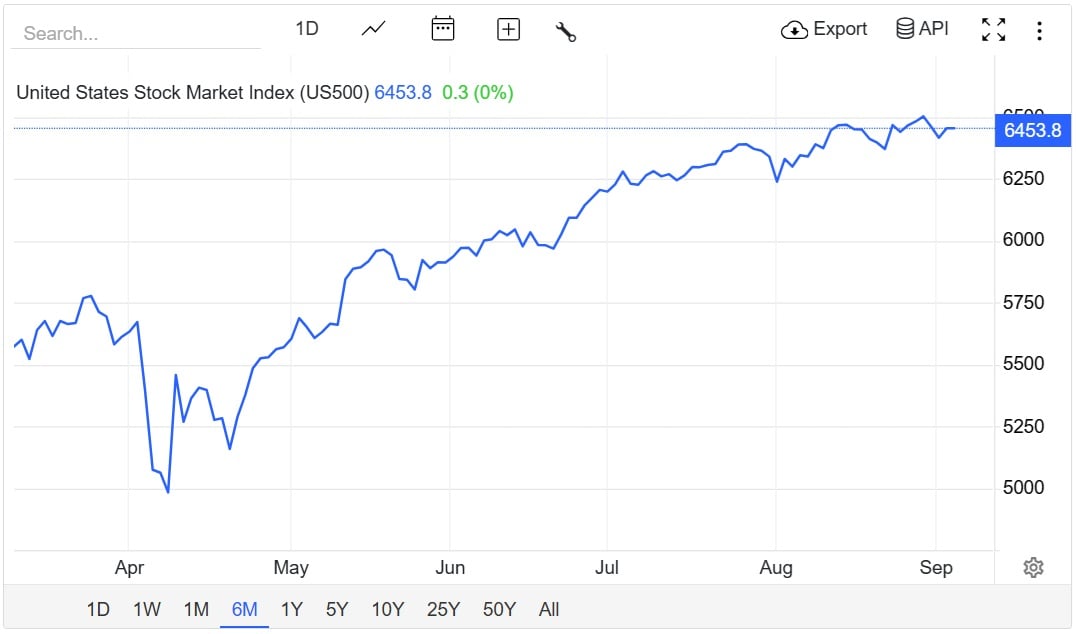Switch to the 1W time range
This screenshot has width=1076, height=634.
point(147,609)
